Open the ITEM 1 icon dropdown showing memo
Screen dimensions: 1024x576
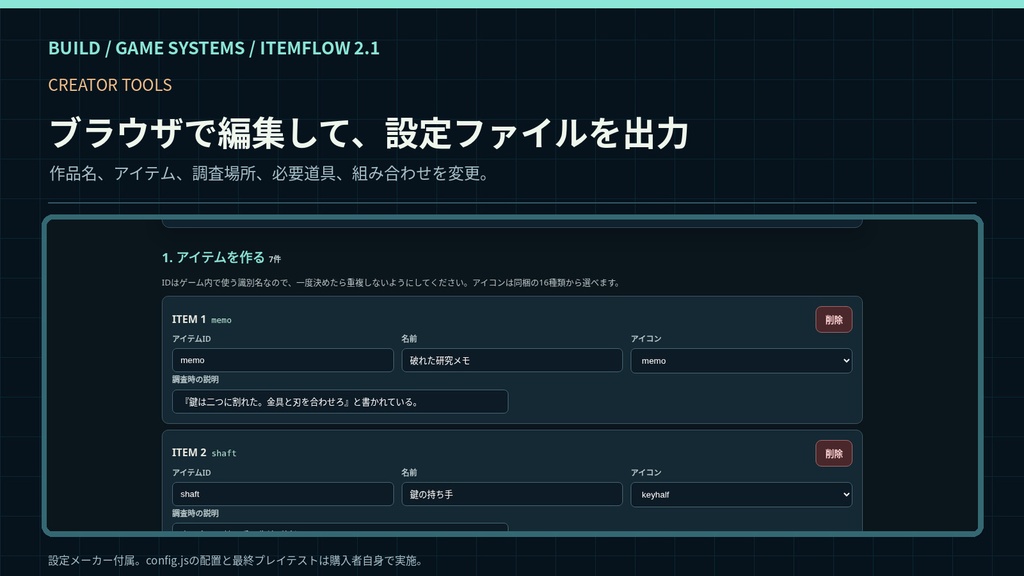(x=741, y=360)
